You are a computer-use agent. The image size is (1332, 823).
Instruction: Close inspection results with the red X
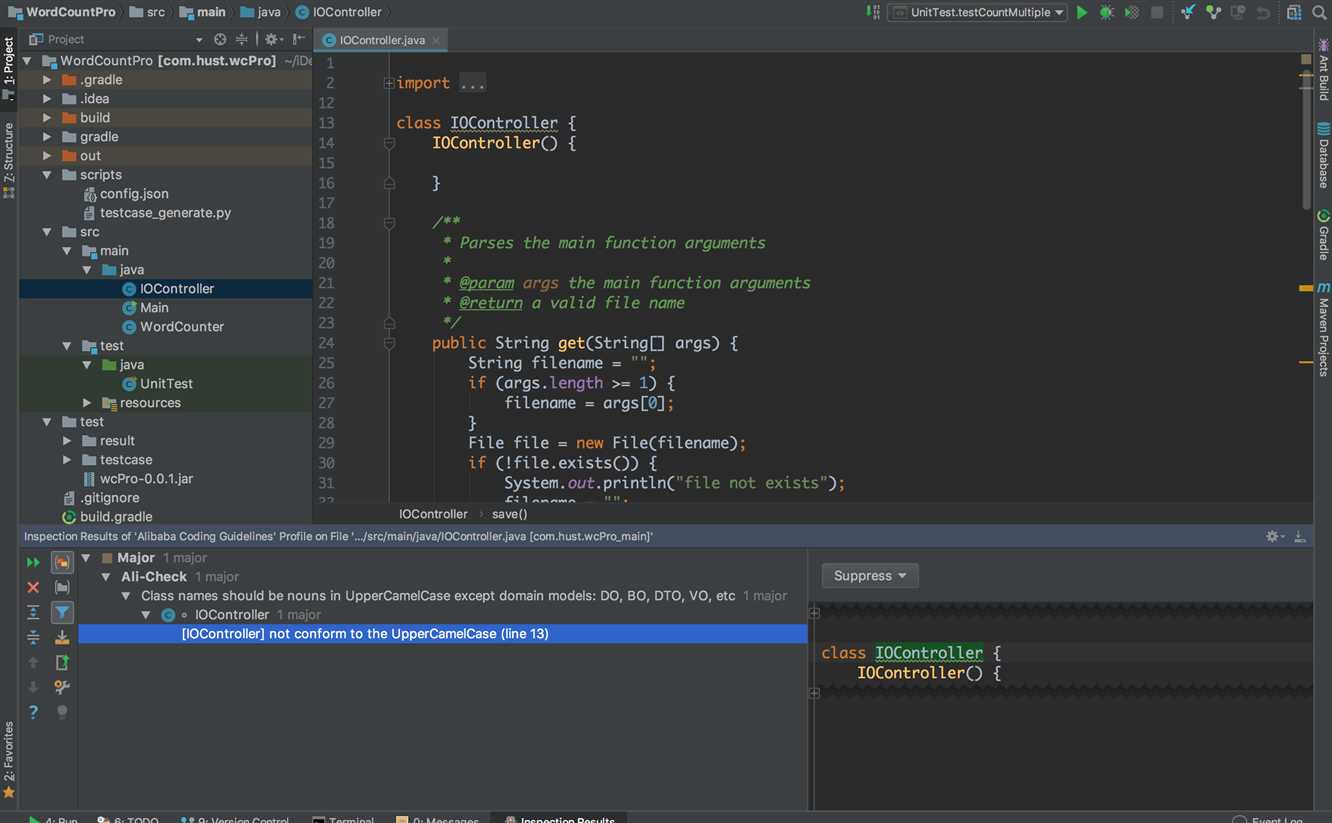(x=33, y=588)
